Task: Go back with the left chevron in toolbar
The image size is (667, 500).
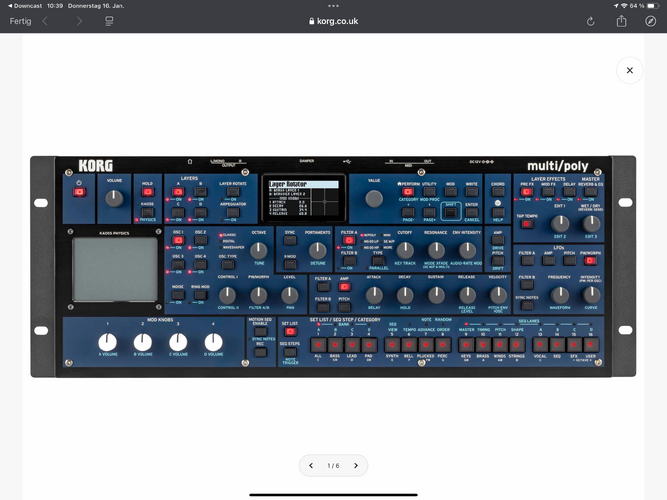Action: pyautogui.click(x=45, y=21)
